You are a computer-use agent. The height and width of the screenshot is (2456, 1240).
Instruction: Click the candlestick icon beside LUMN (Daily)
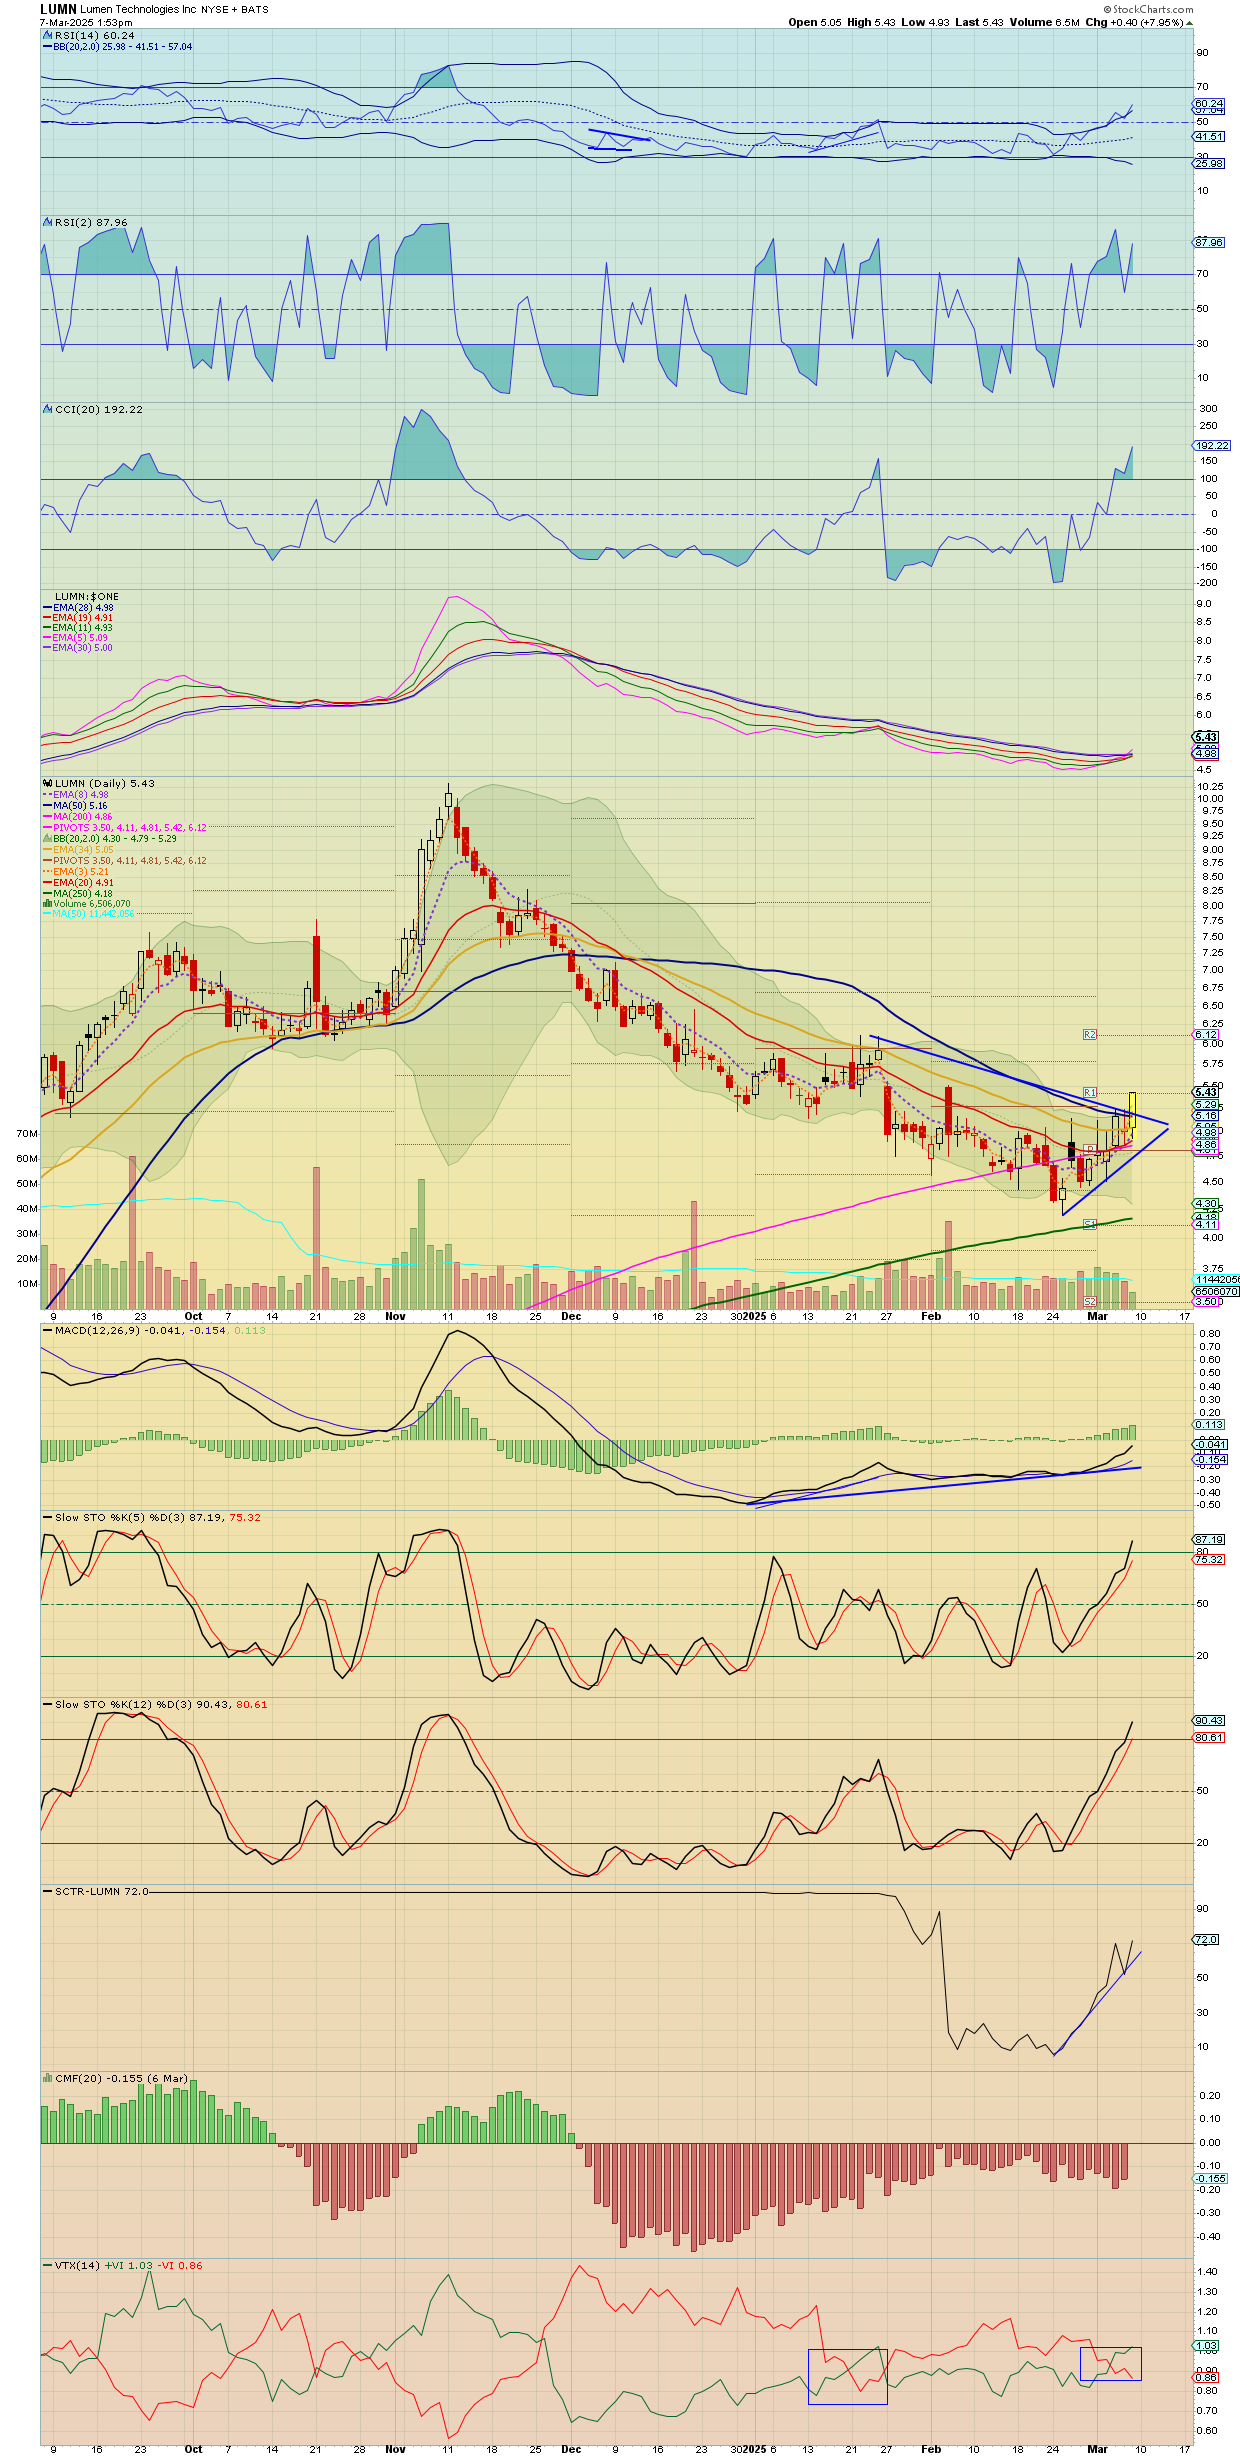(47, 783)
